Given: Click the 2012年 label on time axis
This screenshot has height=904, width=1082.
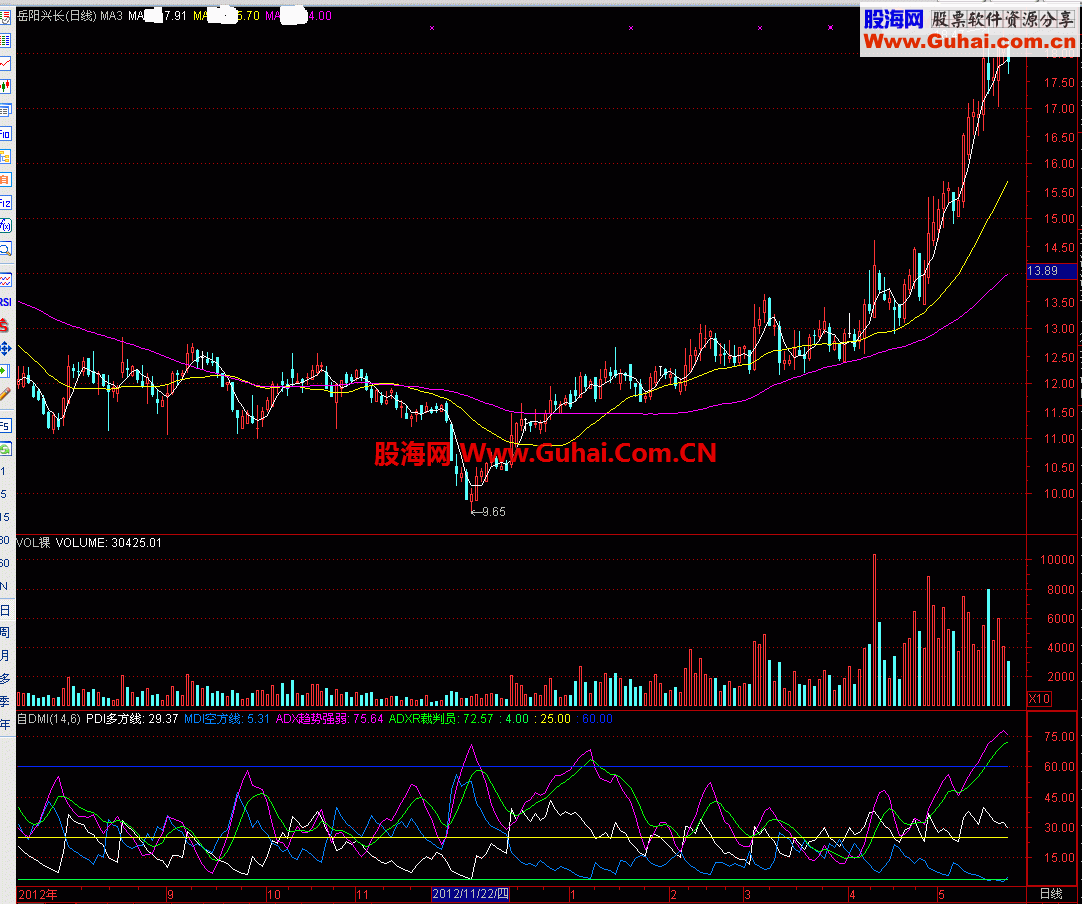Looking at the screenshot, I should (38, 895).
